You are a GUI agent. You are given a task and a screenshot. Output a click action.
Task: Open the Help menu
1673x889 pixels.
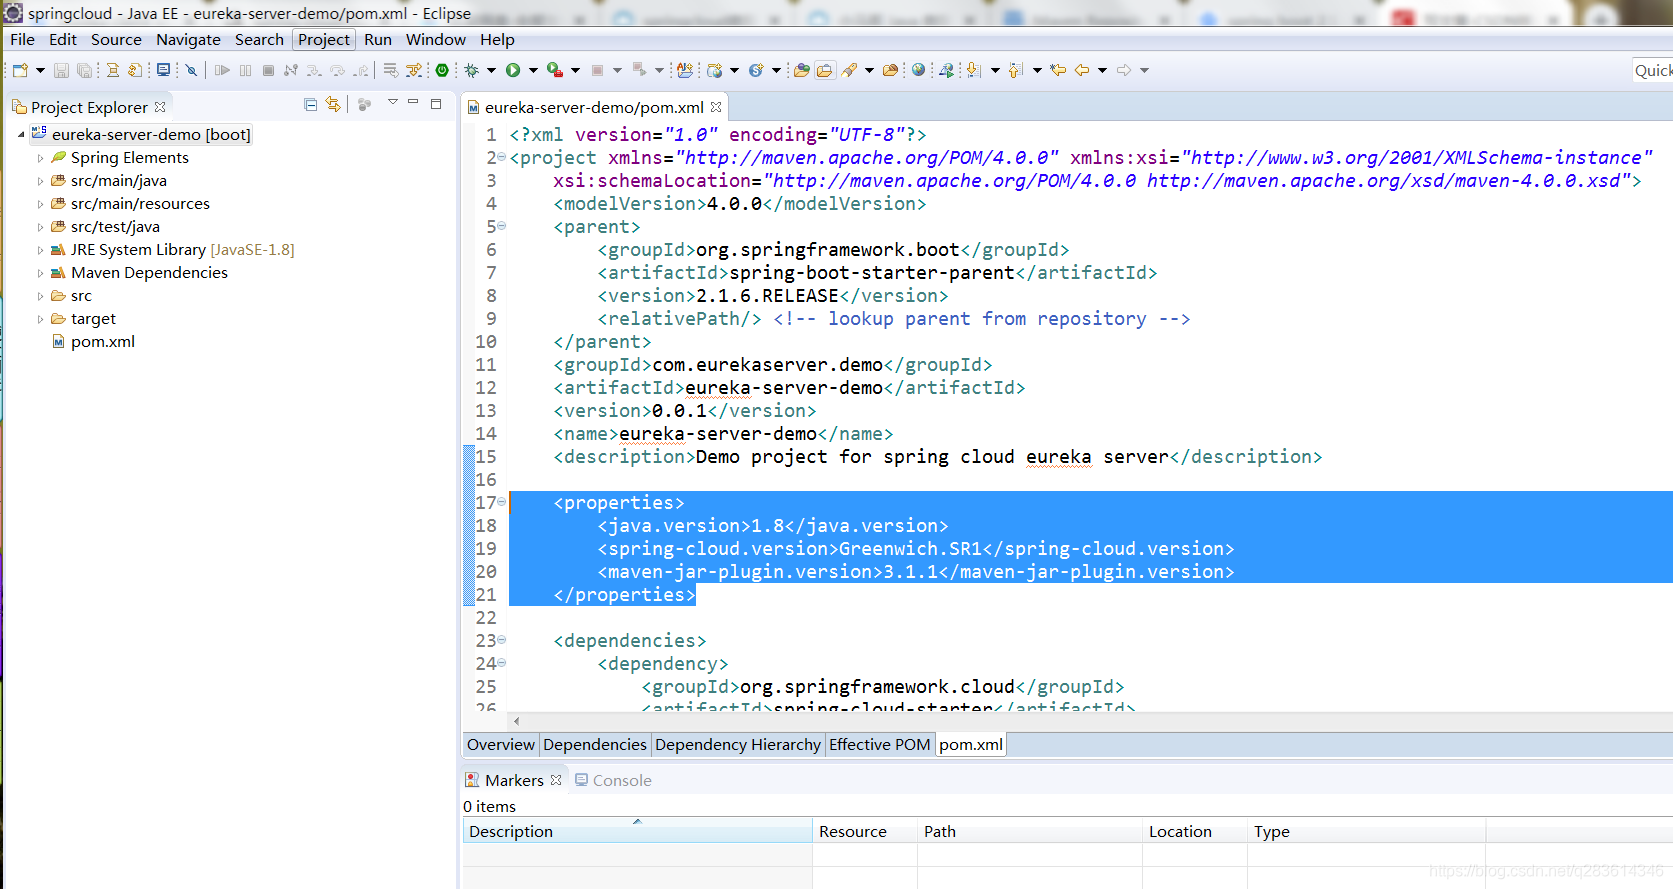[497, 40]
